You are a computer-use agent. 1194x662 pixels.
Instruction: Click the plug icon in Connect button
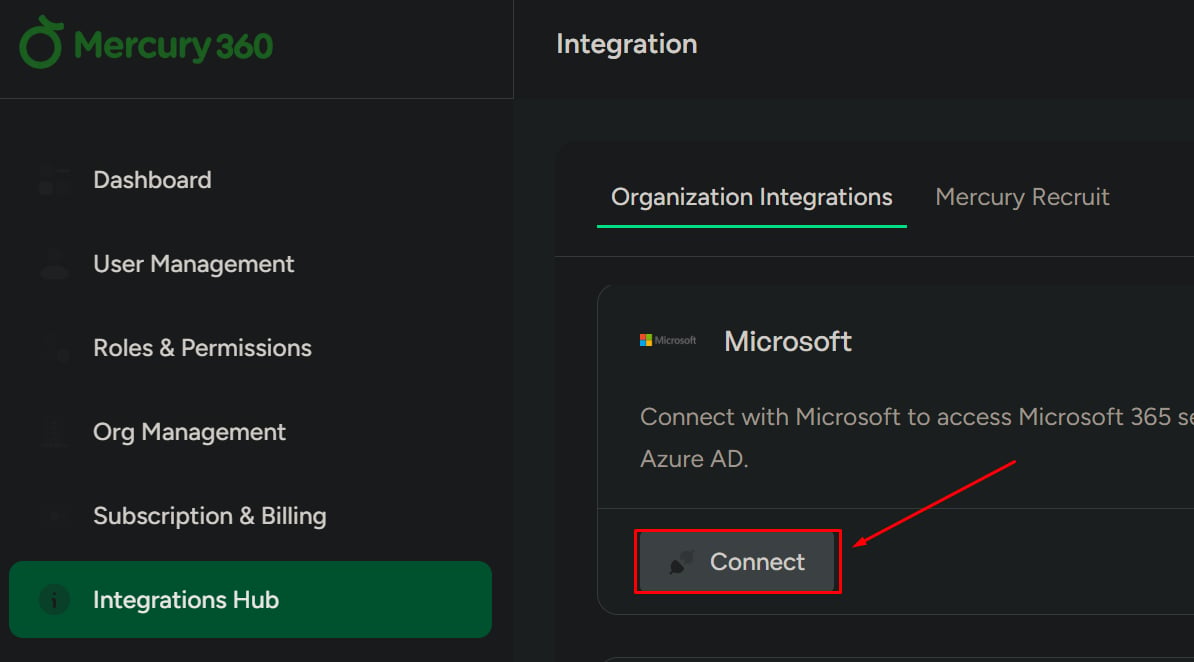click(681, 562)
